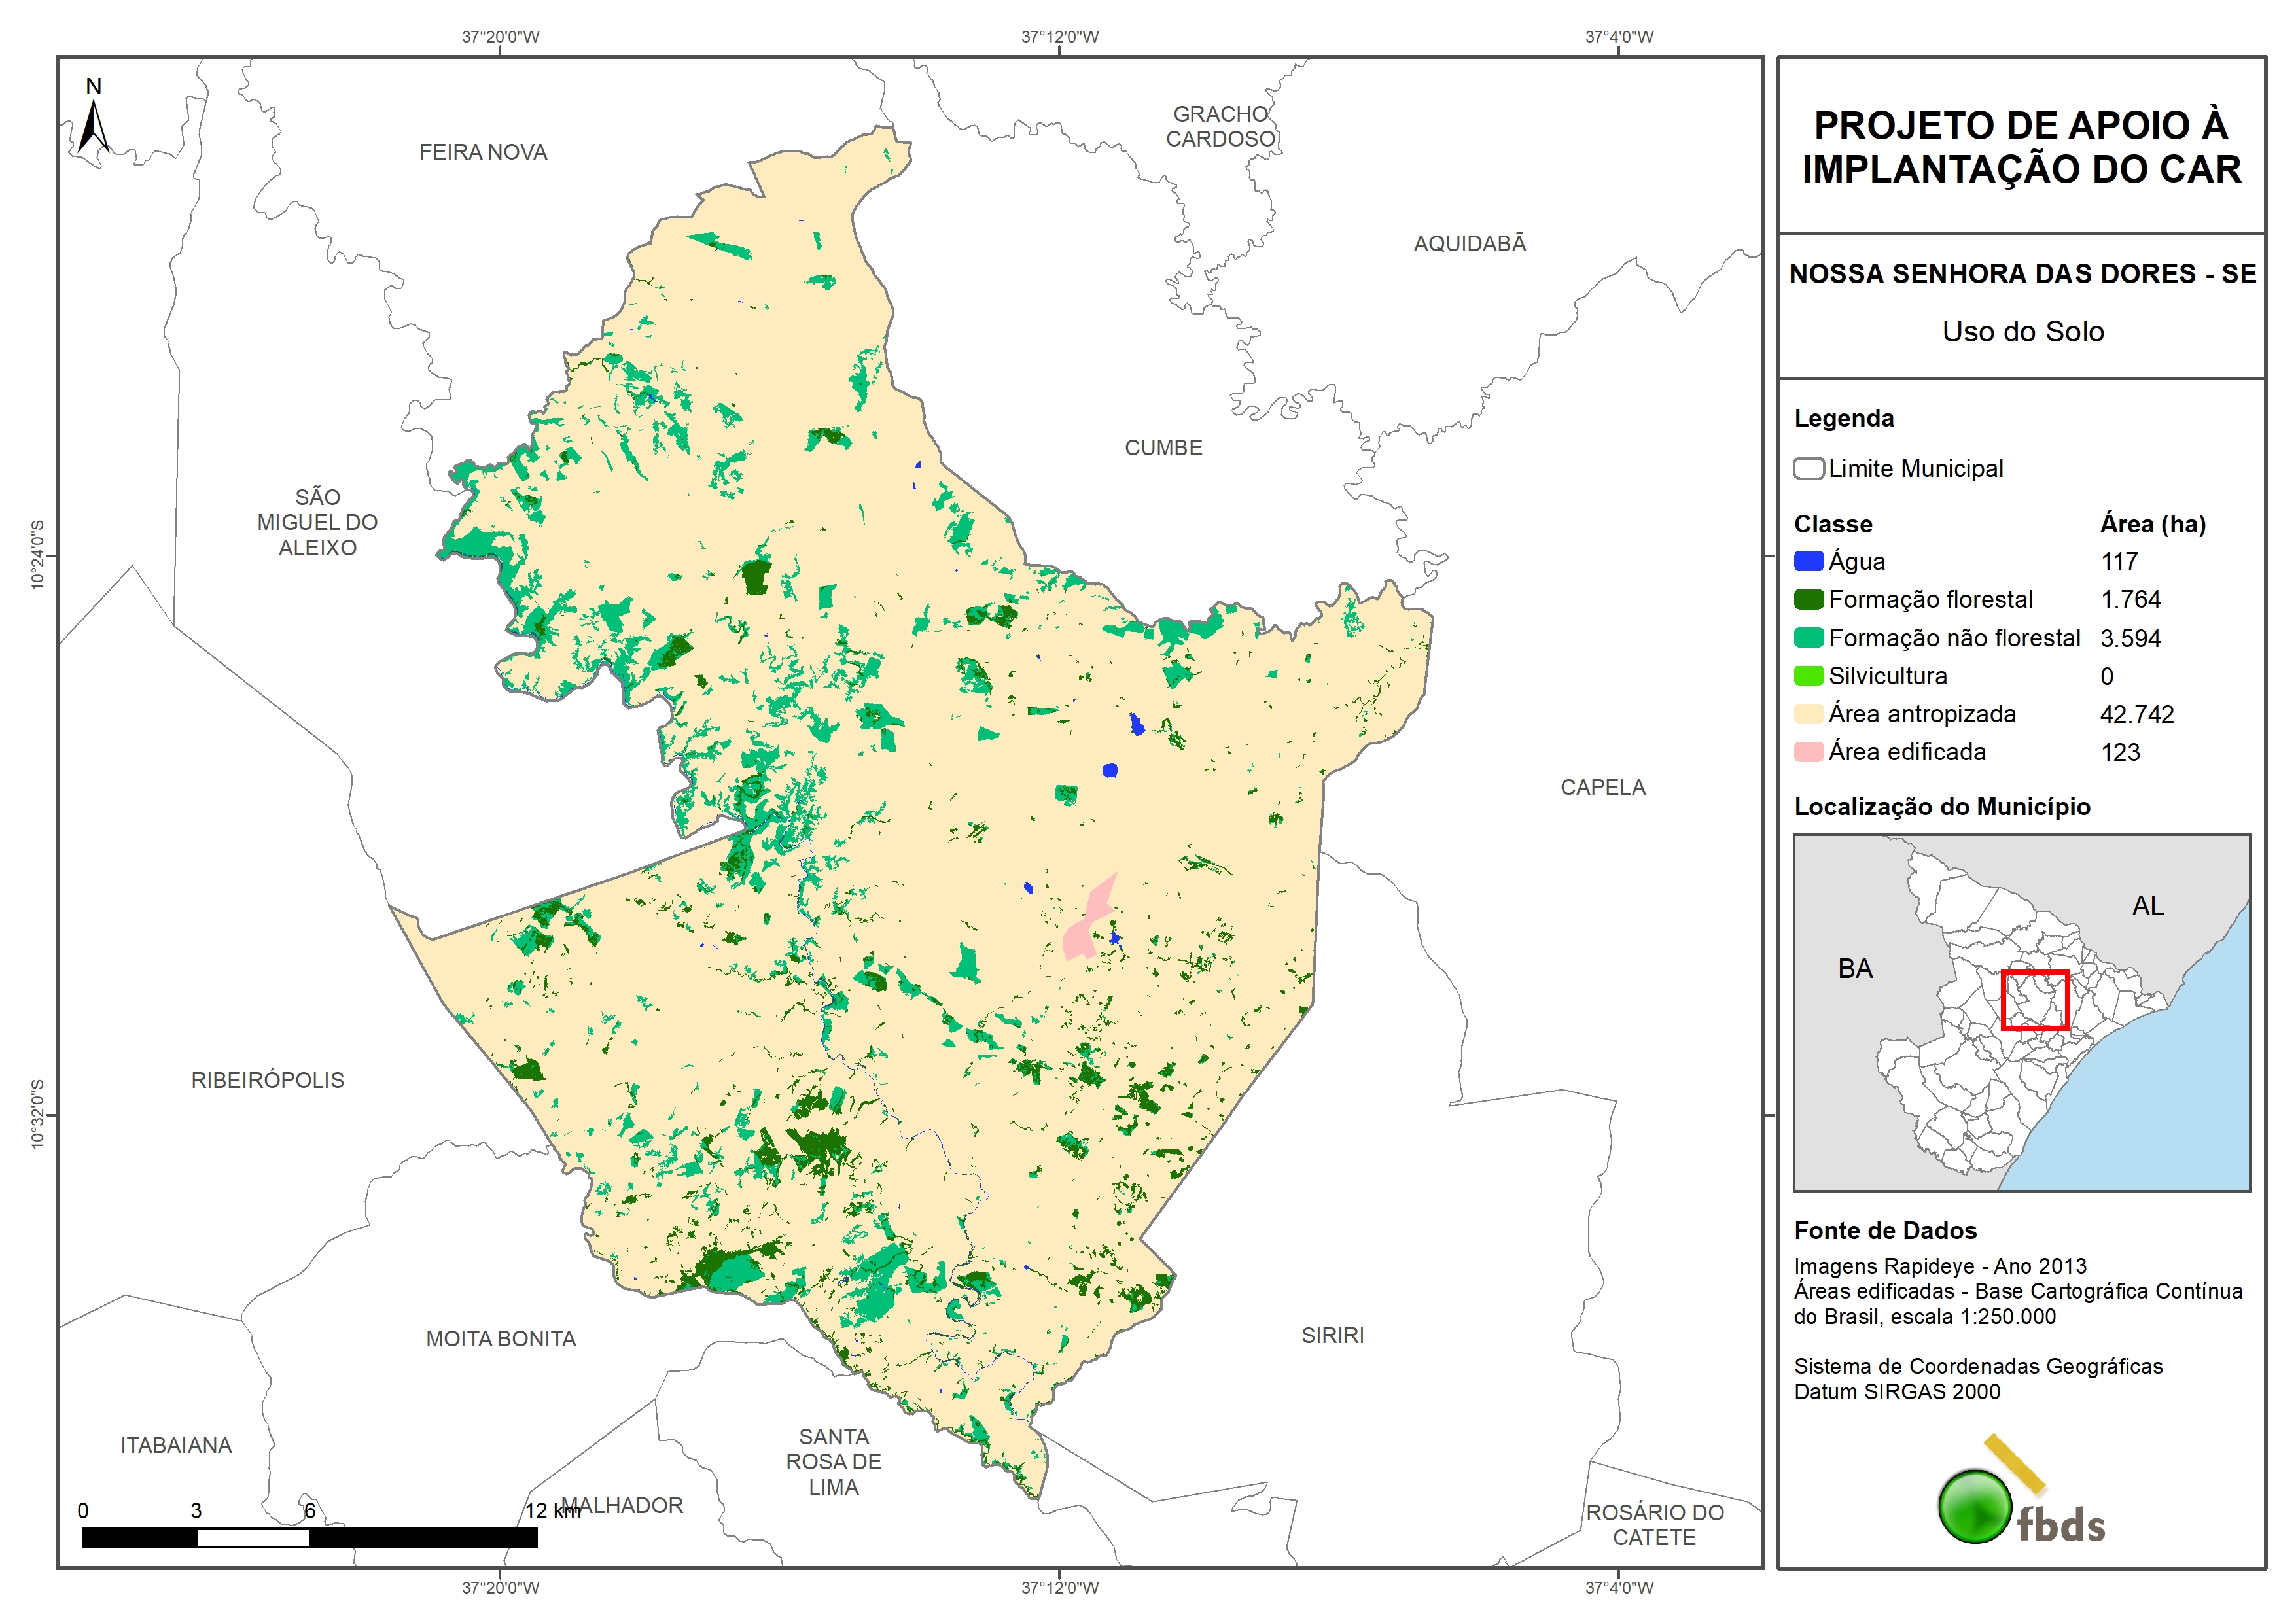Viewport: 2296px width, 1623px height.
Task: Click the RIBEIRÓPOLIS label on map
Action: click(x=267, y=1080)
